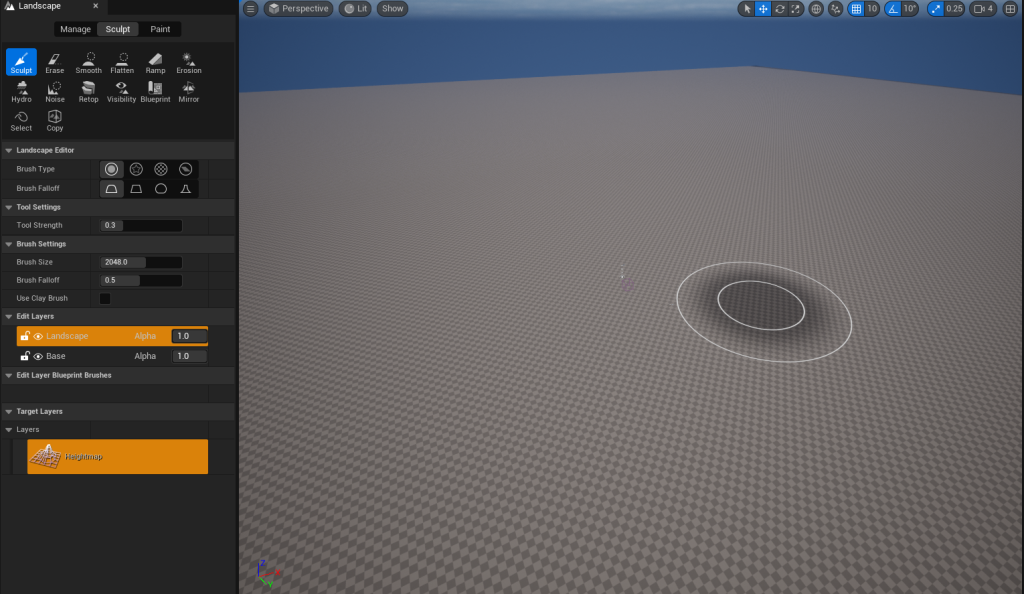The image size is (1024, 594).
Task: Open the Perspective viewport dropdown
Action: point(299,9)
